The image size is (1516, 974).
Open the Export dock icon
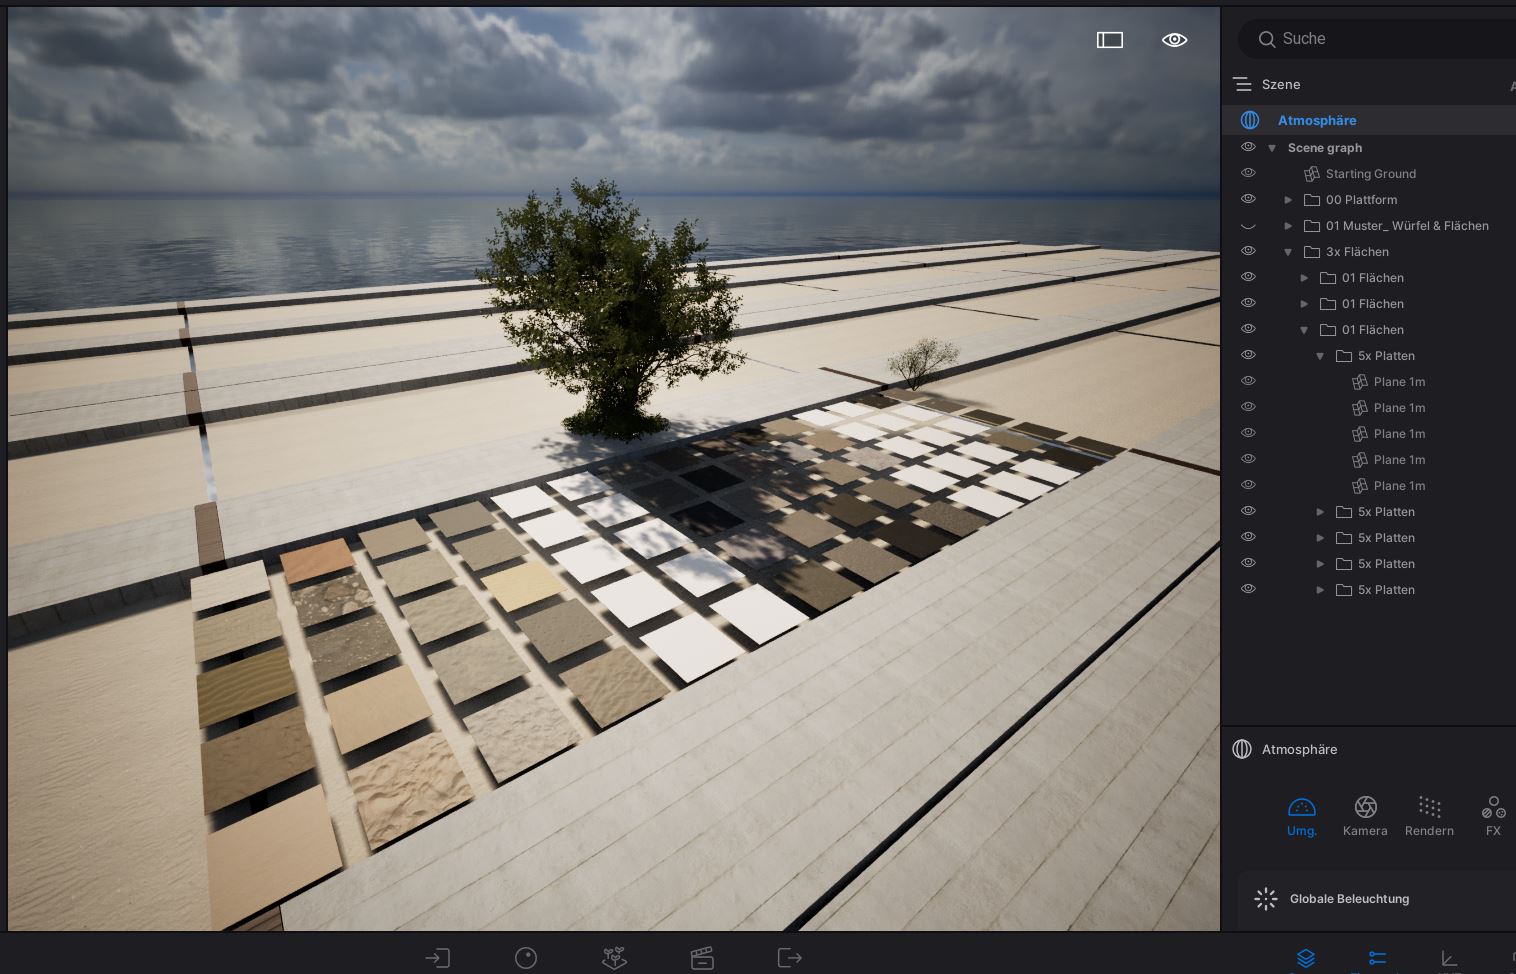tap(790, 958)
